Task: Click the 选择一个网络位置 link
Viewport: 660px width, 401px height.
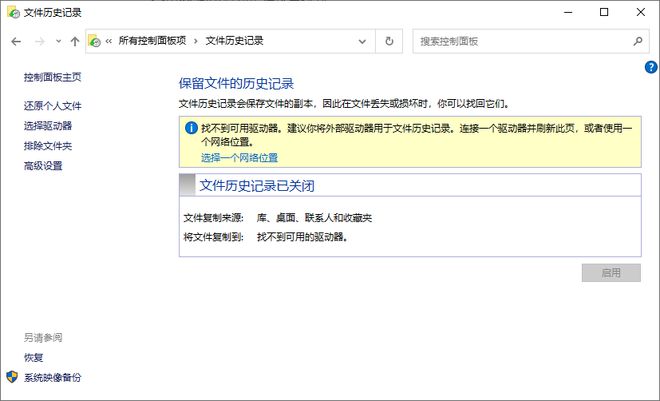Action: [x=240, y=158]
